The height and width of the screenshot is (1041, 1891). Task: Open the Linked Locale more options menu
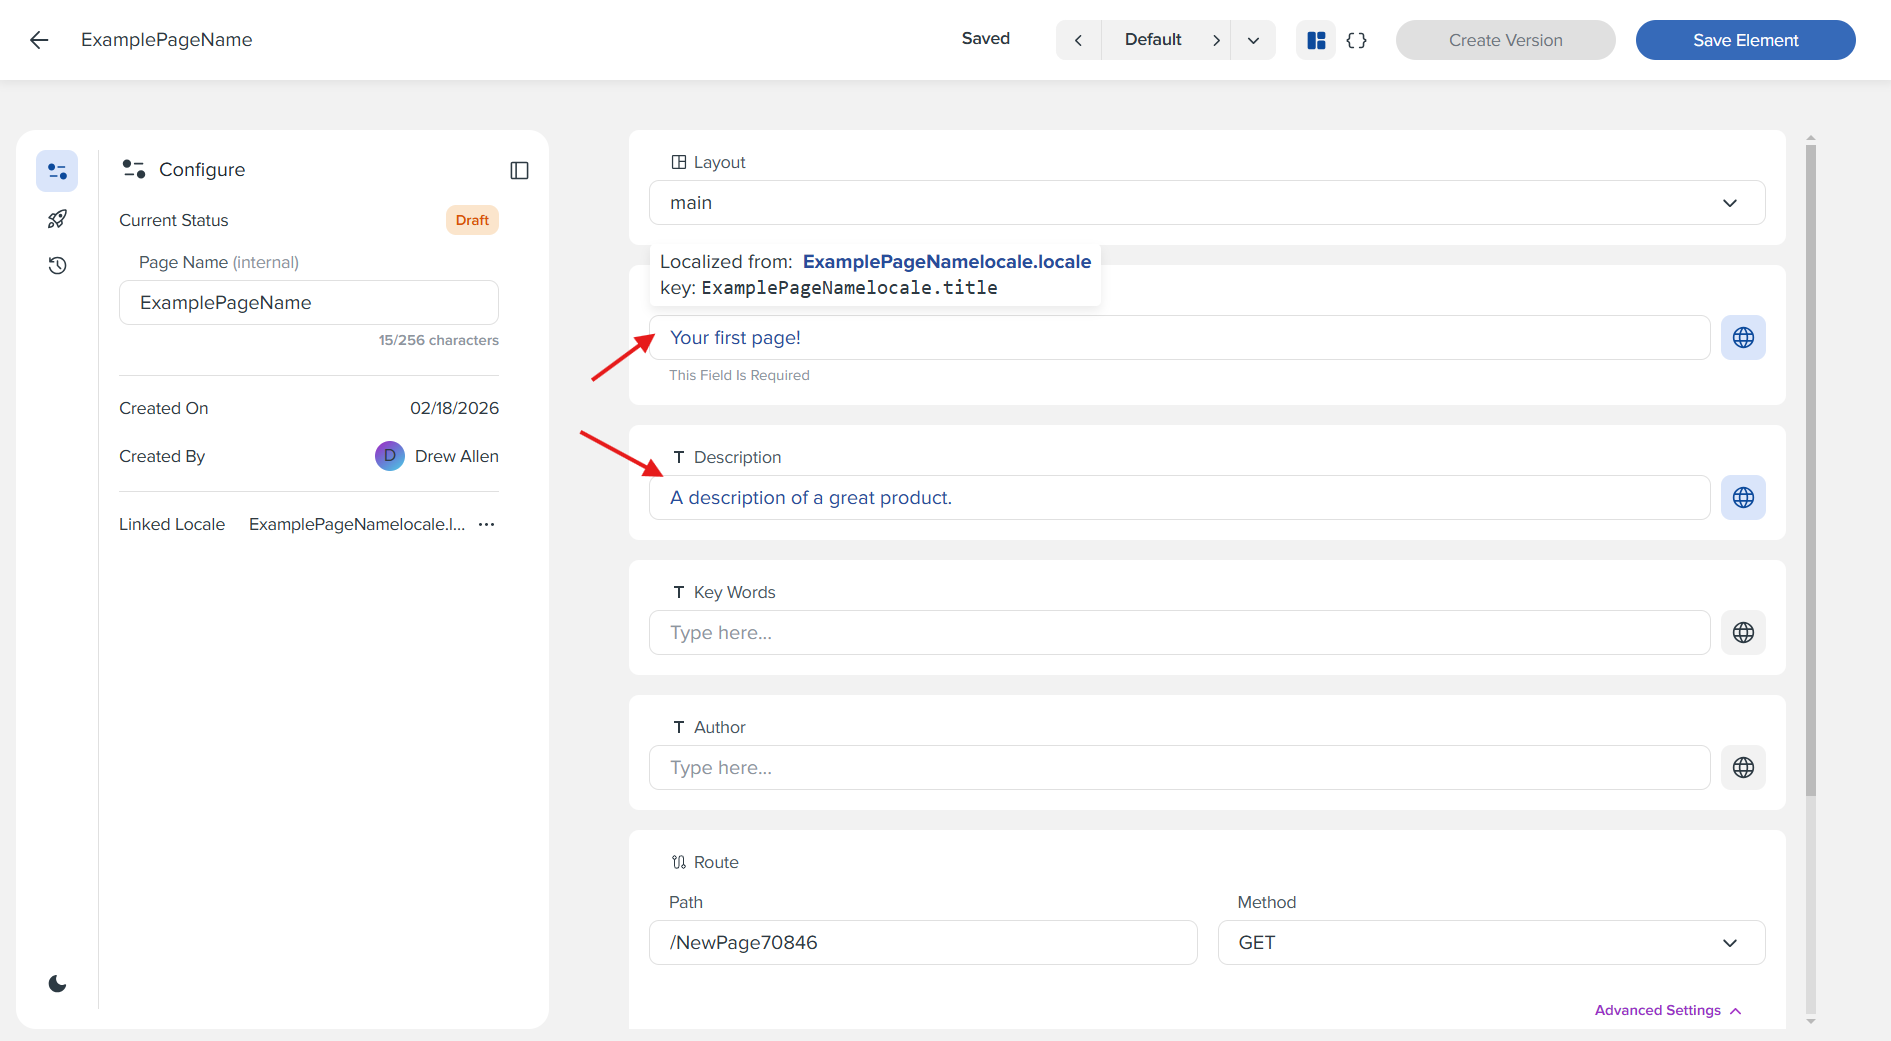pyautogui.click(x=487, y=525)
